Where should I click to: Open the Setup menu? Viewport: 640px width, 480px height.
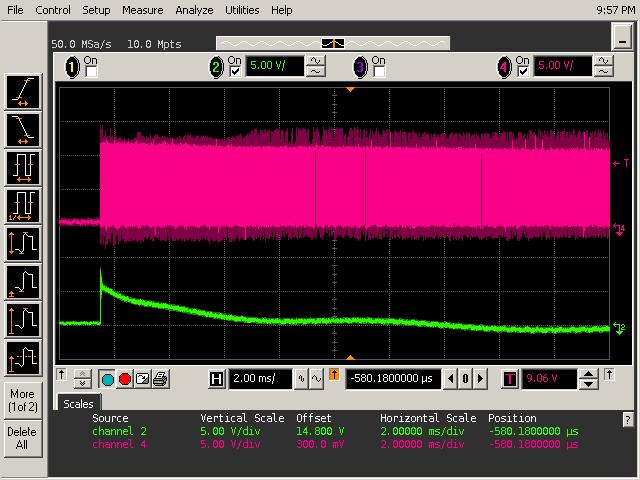pos(96,10)
